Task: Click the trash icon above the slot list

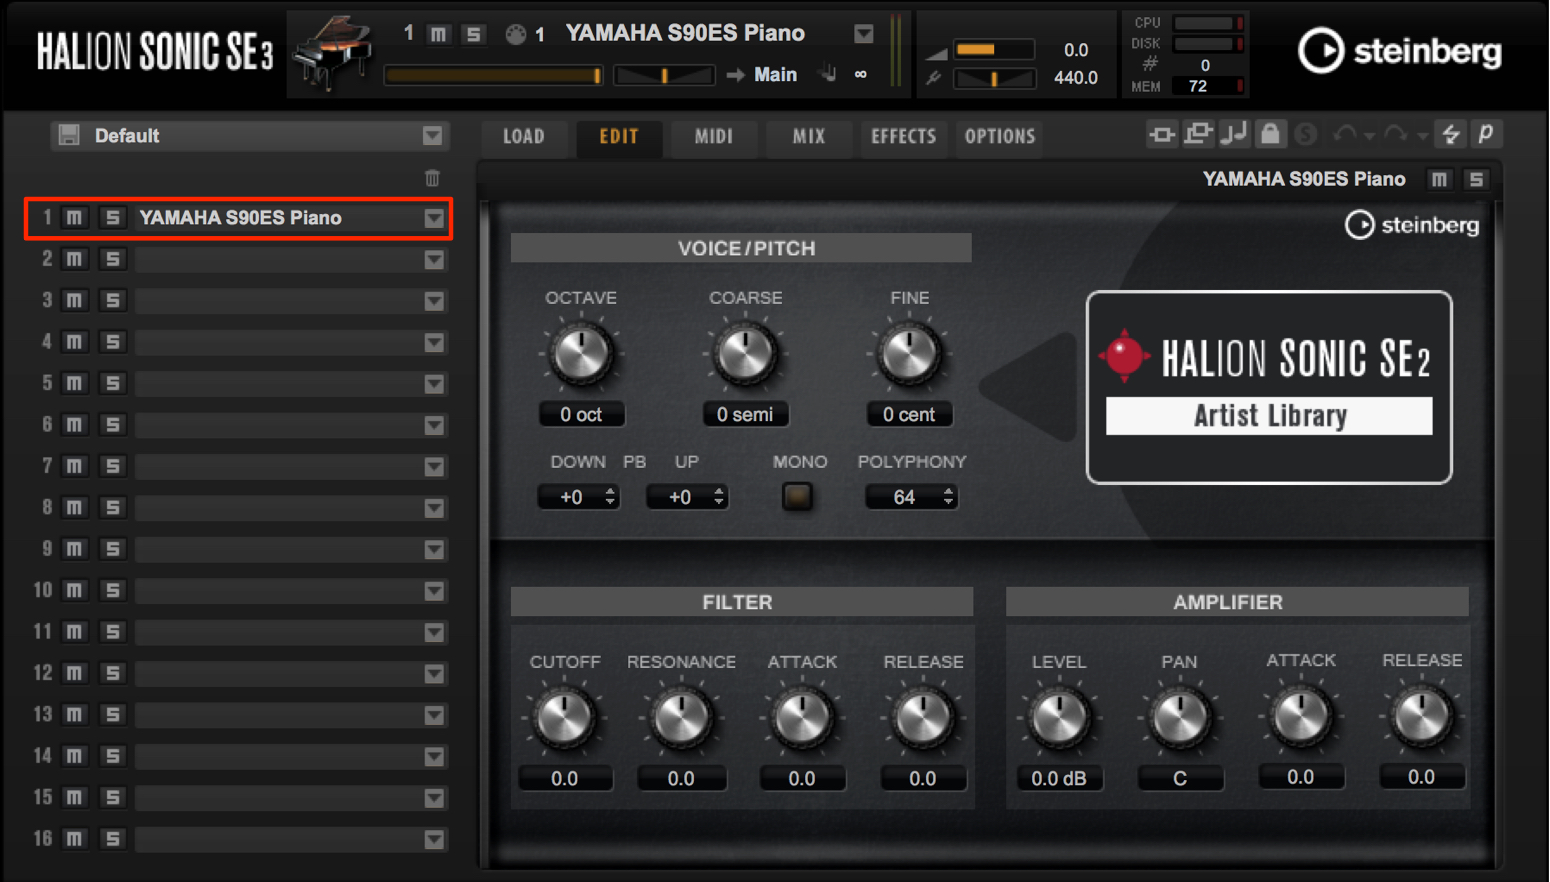Action: point(432,178)
